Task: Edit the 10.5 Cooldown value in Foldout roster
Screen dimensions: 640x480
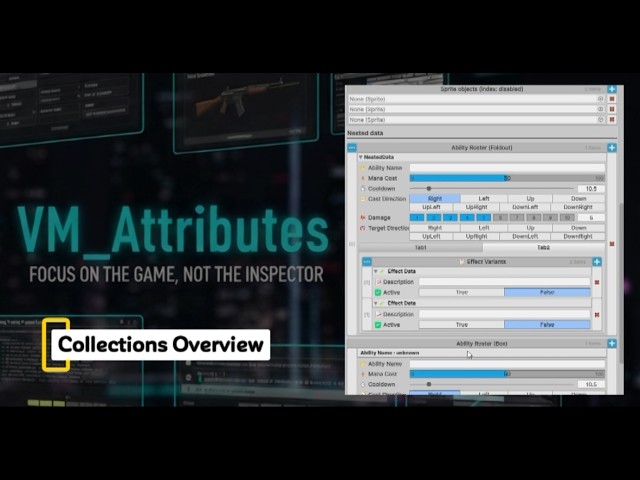Action: [591, 189]
